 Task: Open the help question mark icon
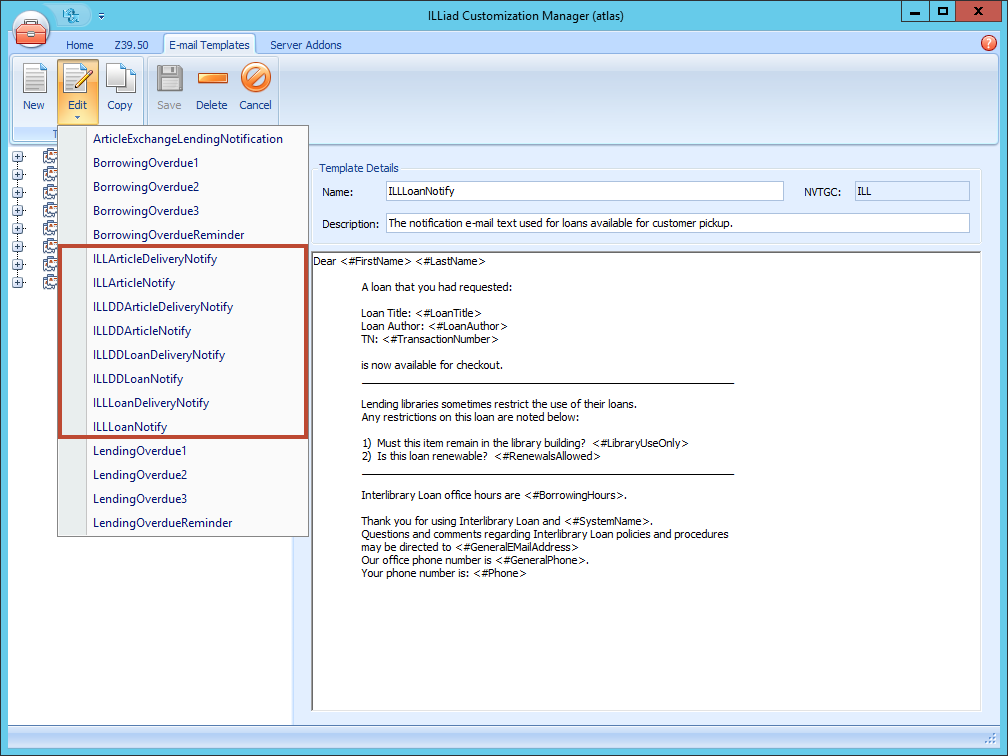(989, 43)
